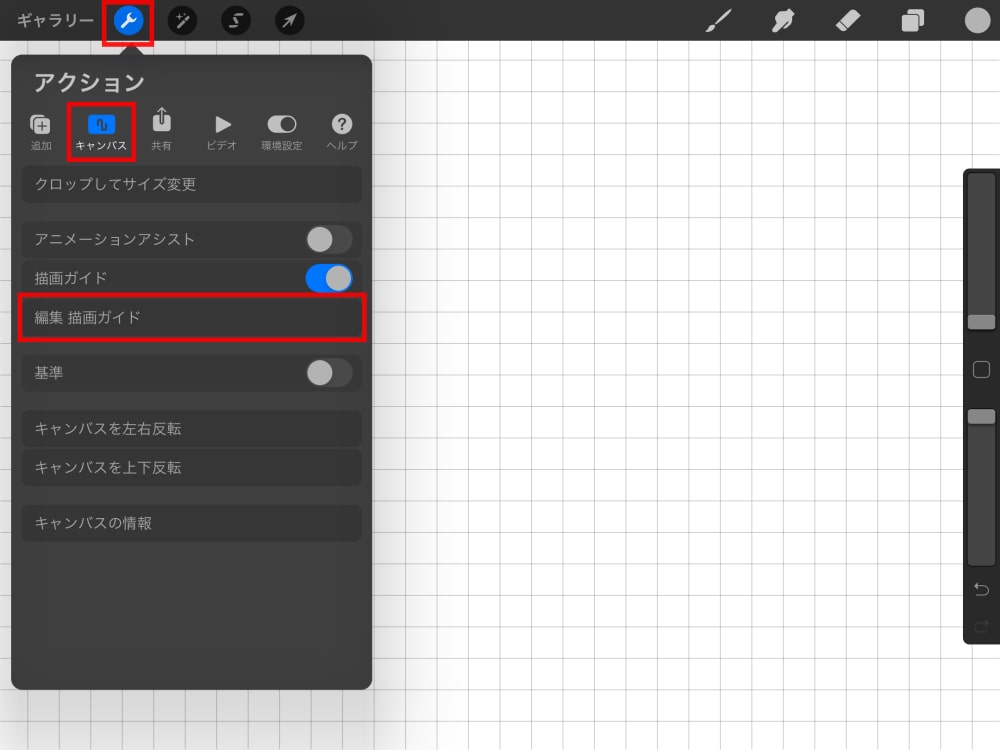1000x750 pixels.
Task: Select クロップしてサイズ変更
Action: [191, 184]
